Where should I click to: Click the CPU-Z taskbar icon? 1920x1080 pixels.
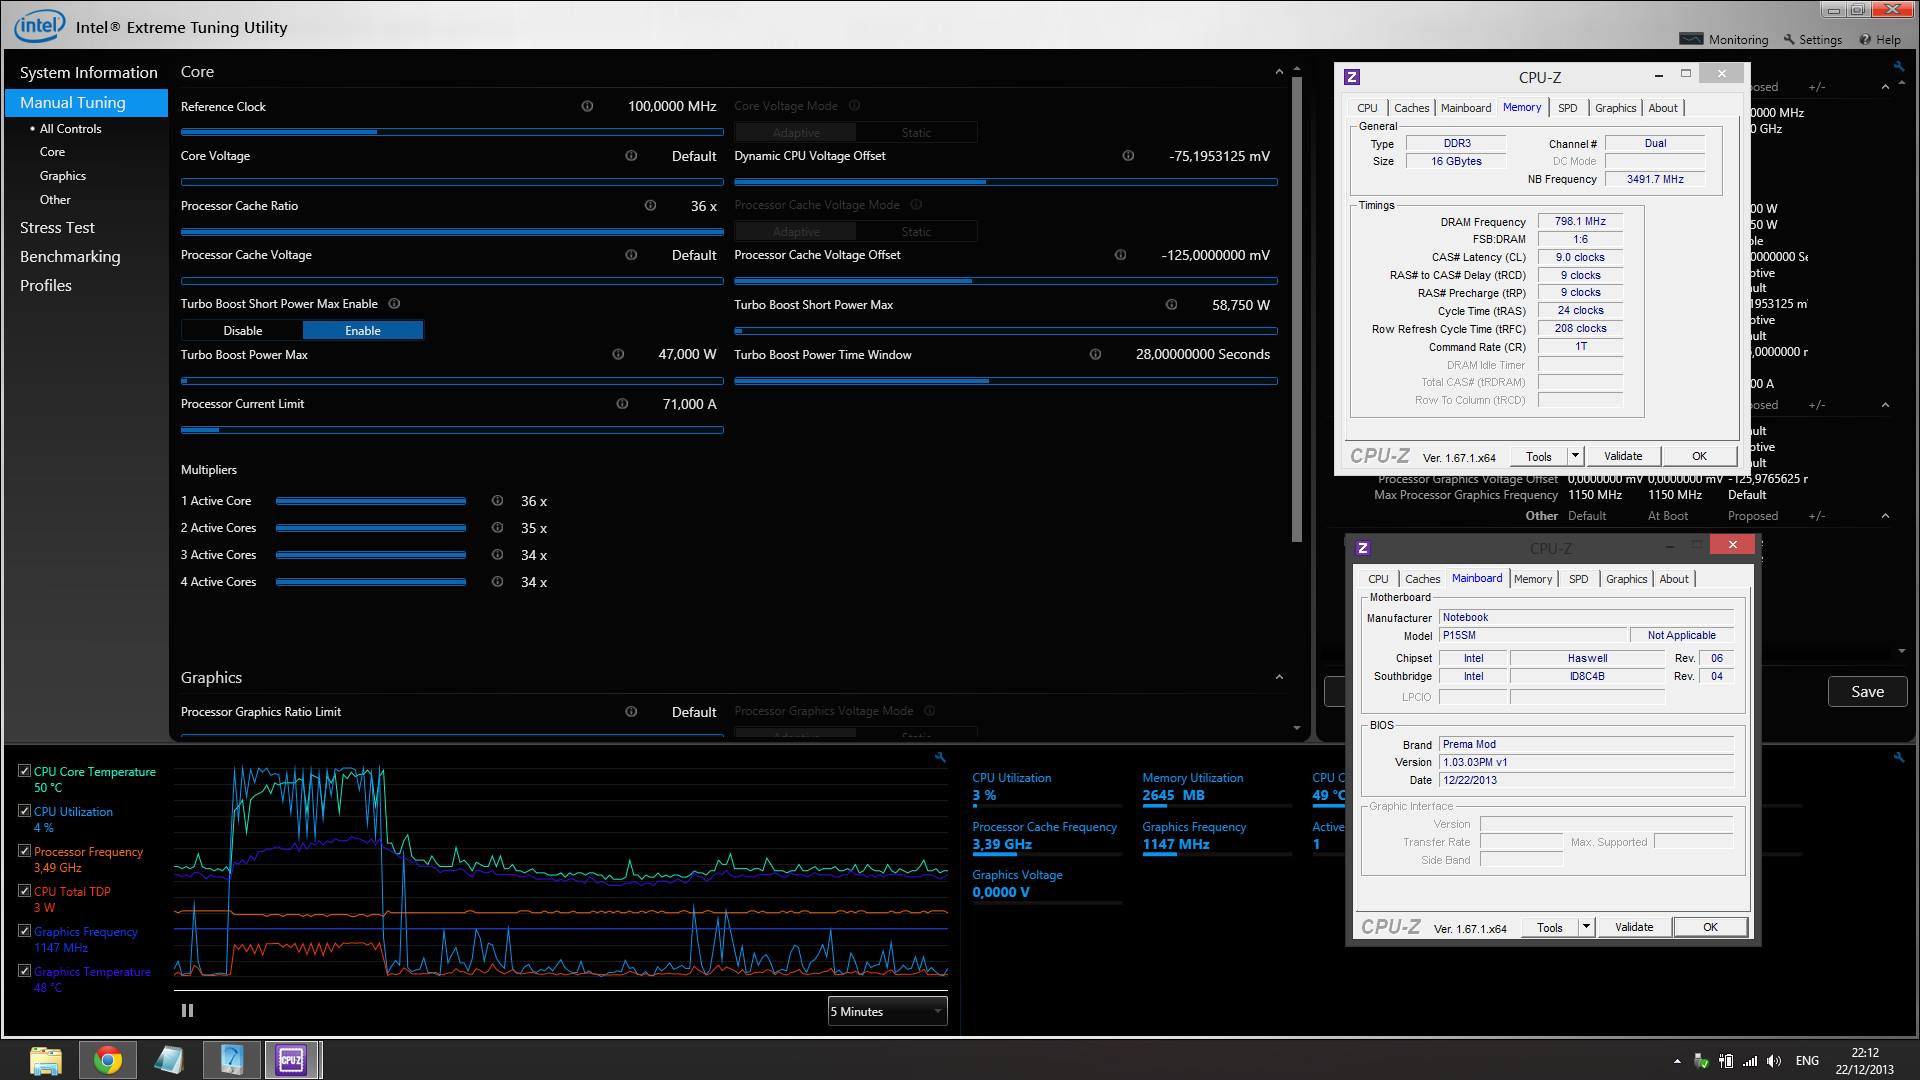pyautogui.click(x=291, y=1060)
